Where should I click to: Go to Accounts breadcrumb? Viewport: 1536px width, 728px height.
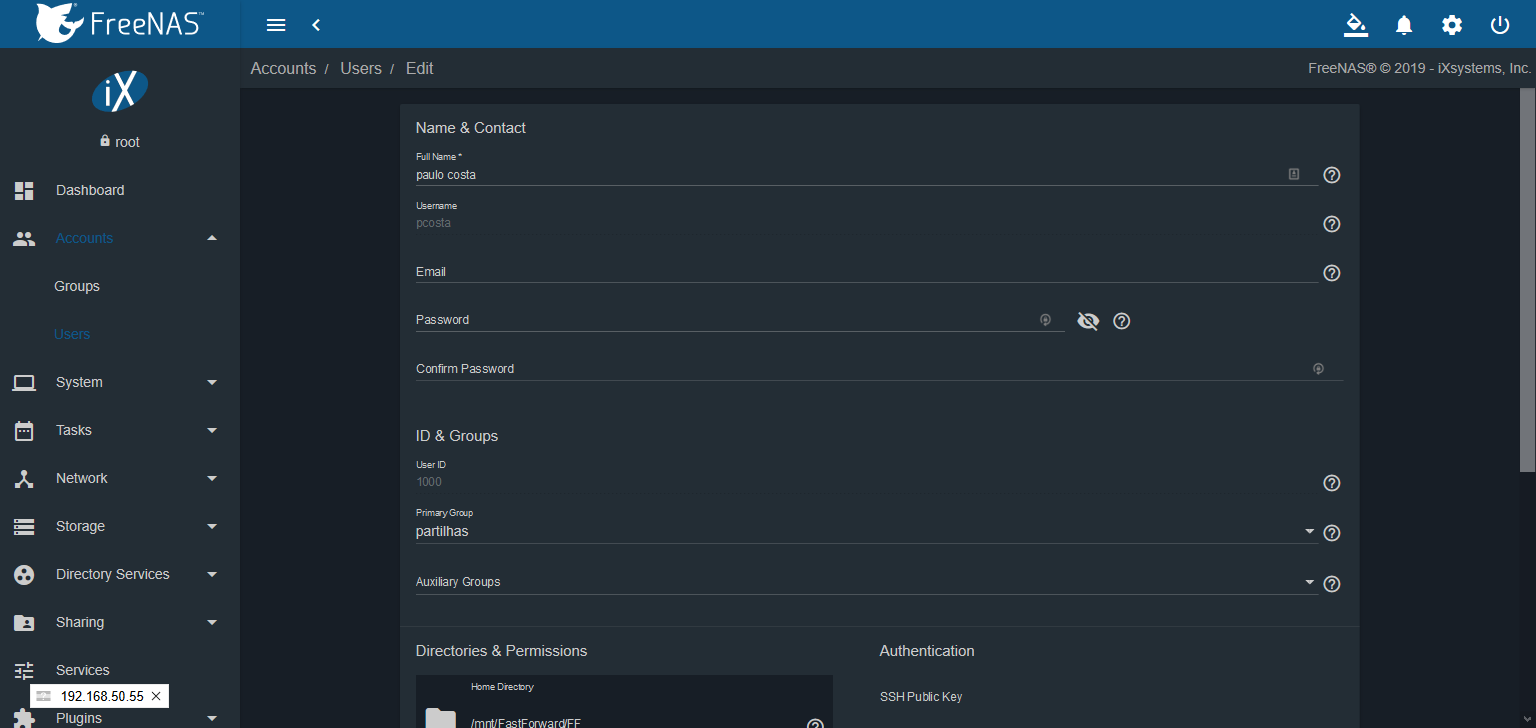tap(283, 69)
